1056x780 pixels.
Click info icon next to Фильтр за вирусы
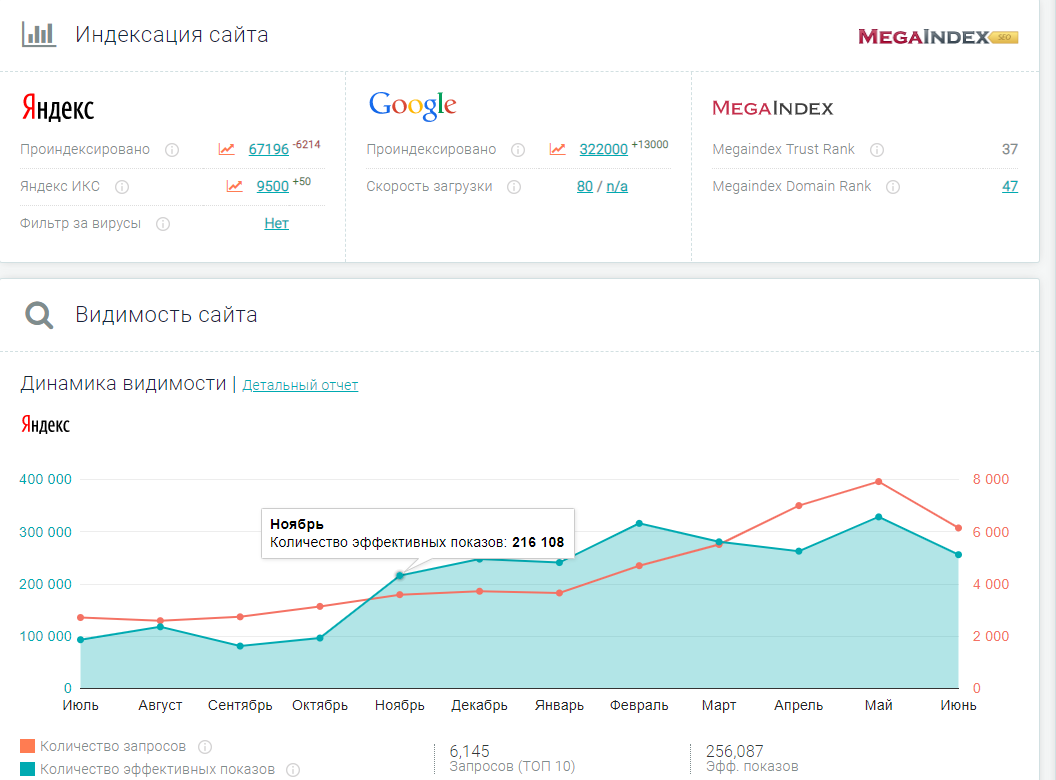163,224
